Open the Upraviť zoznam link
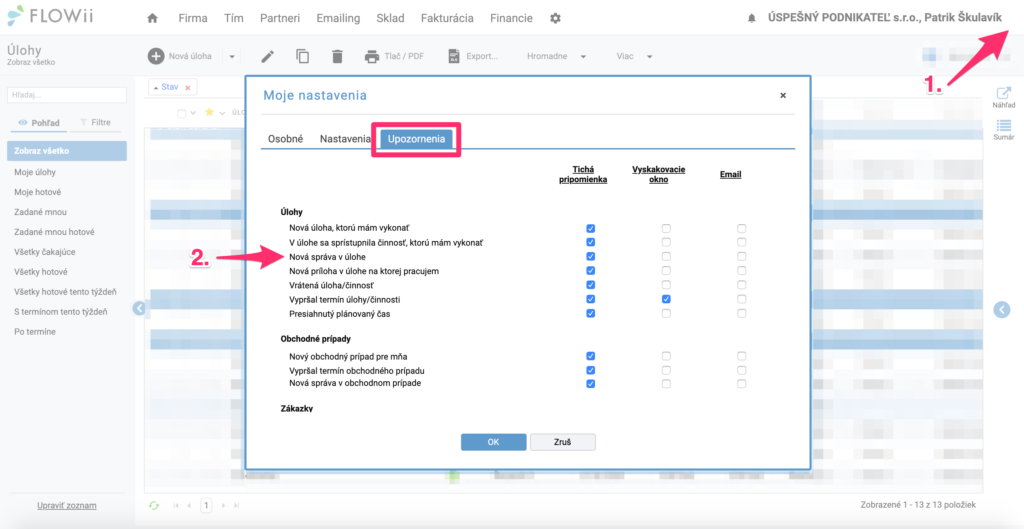Viewport: 1024px width, 529px height. [x=67, y=505]
